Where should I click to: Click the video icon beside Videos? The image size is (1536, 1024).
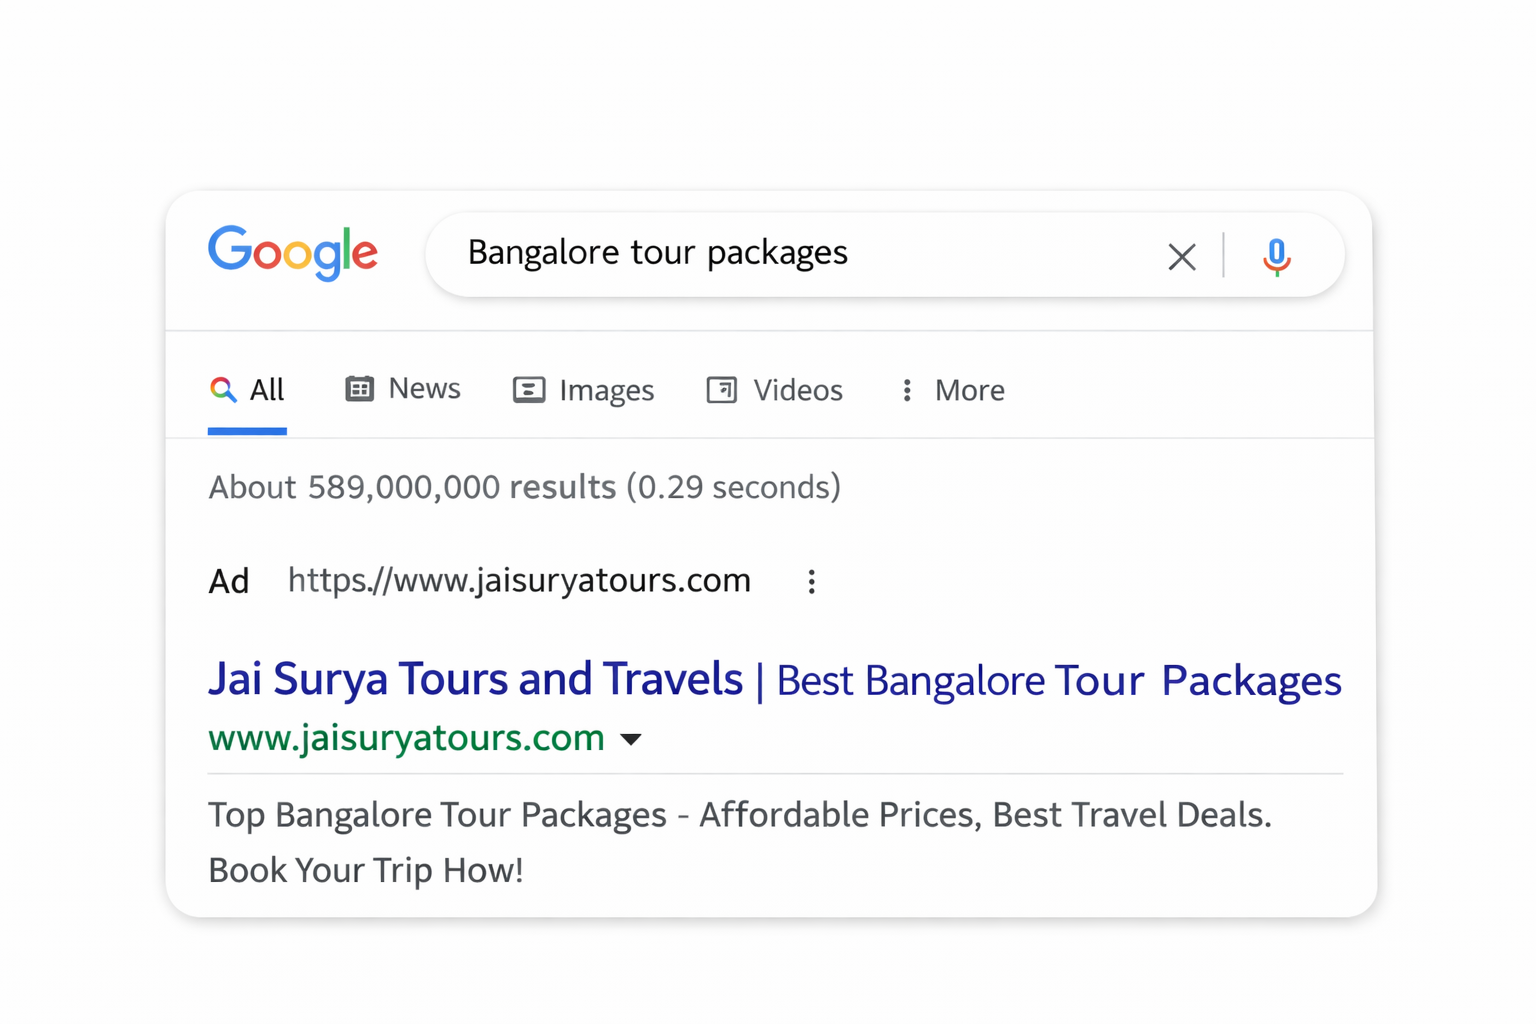(722, 390)
